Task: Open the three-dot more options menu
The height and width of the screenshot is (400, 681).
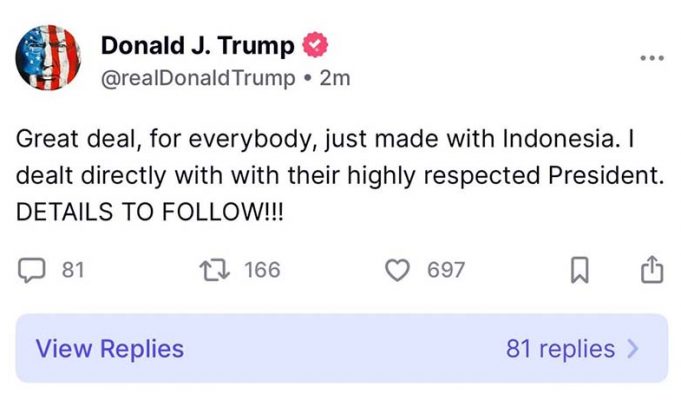Action: coord(651,58)
